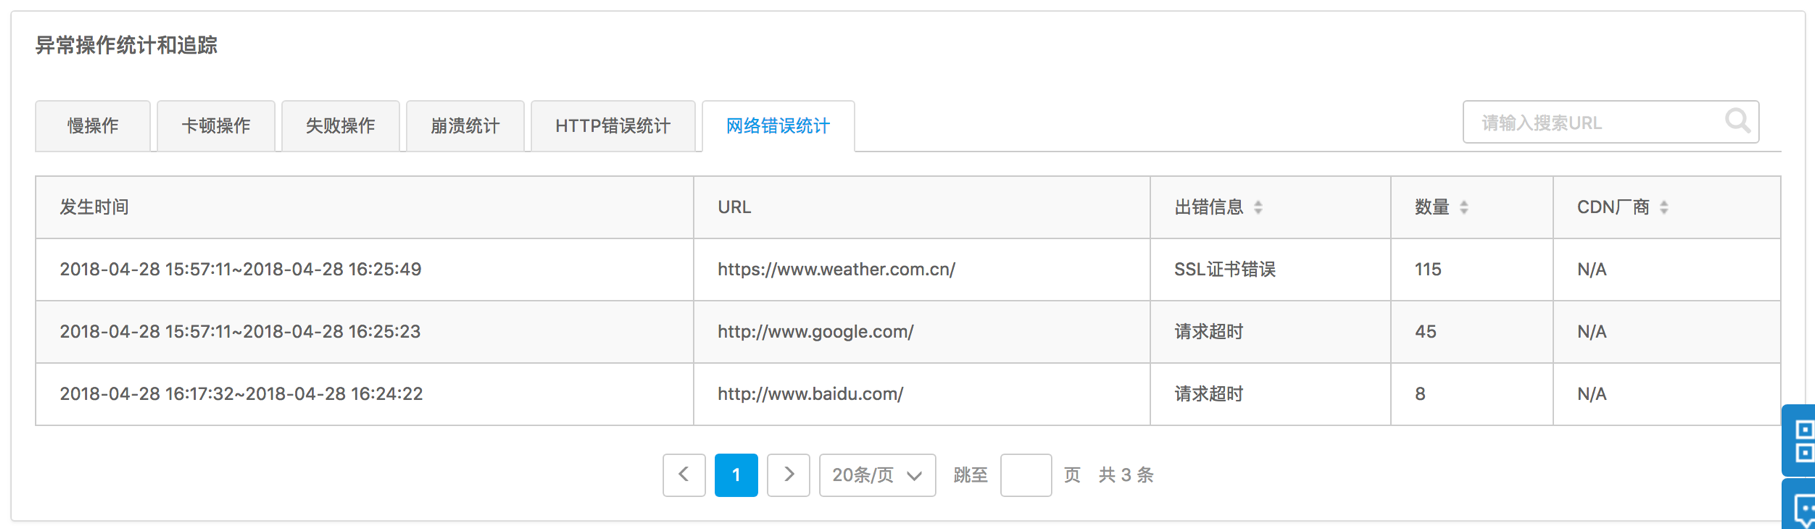The height and width of the screenshot is (529, 1815).
Task: Open the feedback chat side icon
Action: [1800, 505]
